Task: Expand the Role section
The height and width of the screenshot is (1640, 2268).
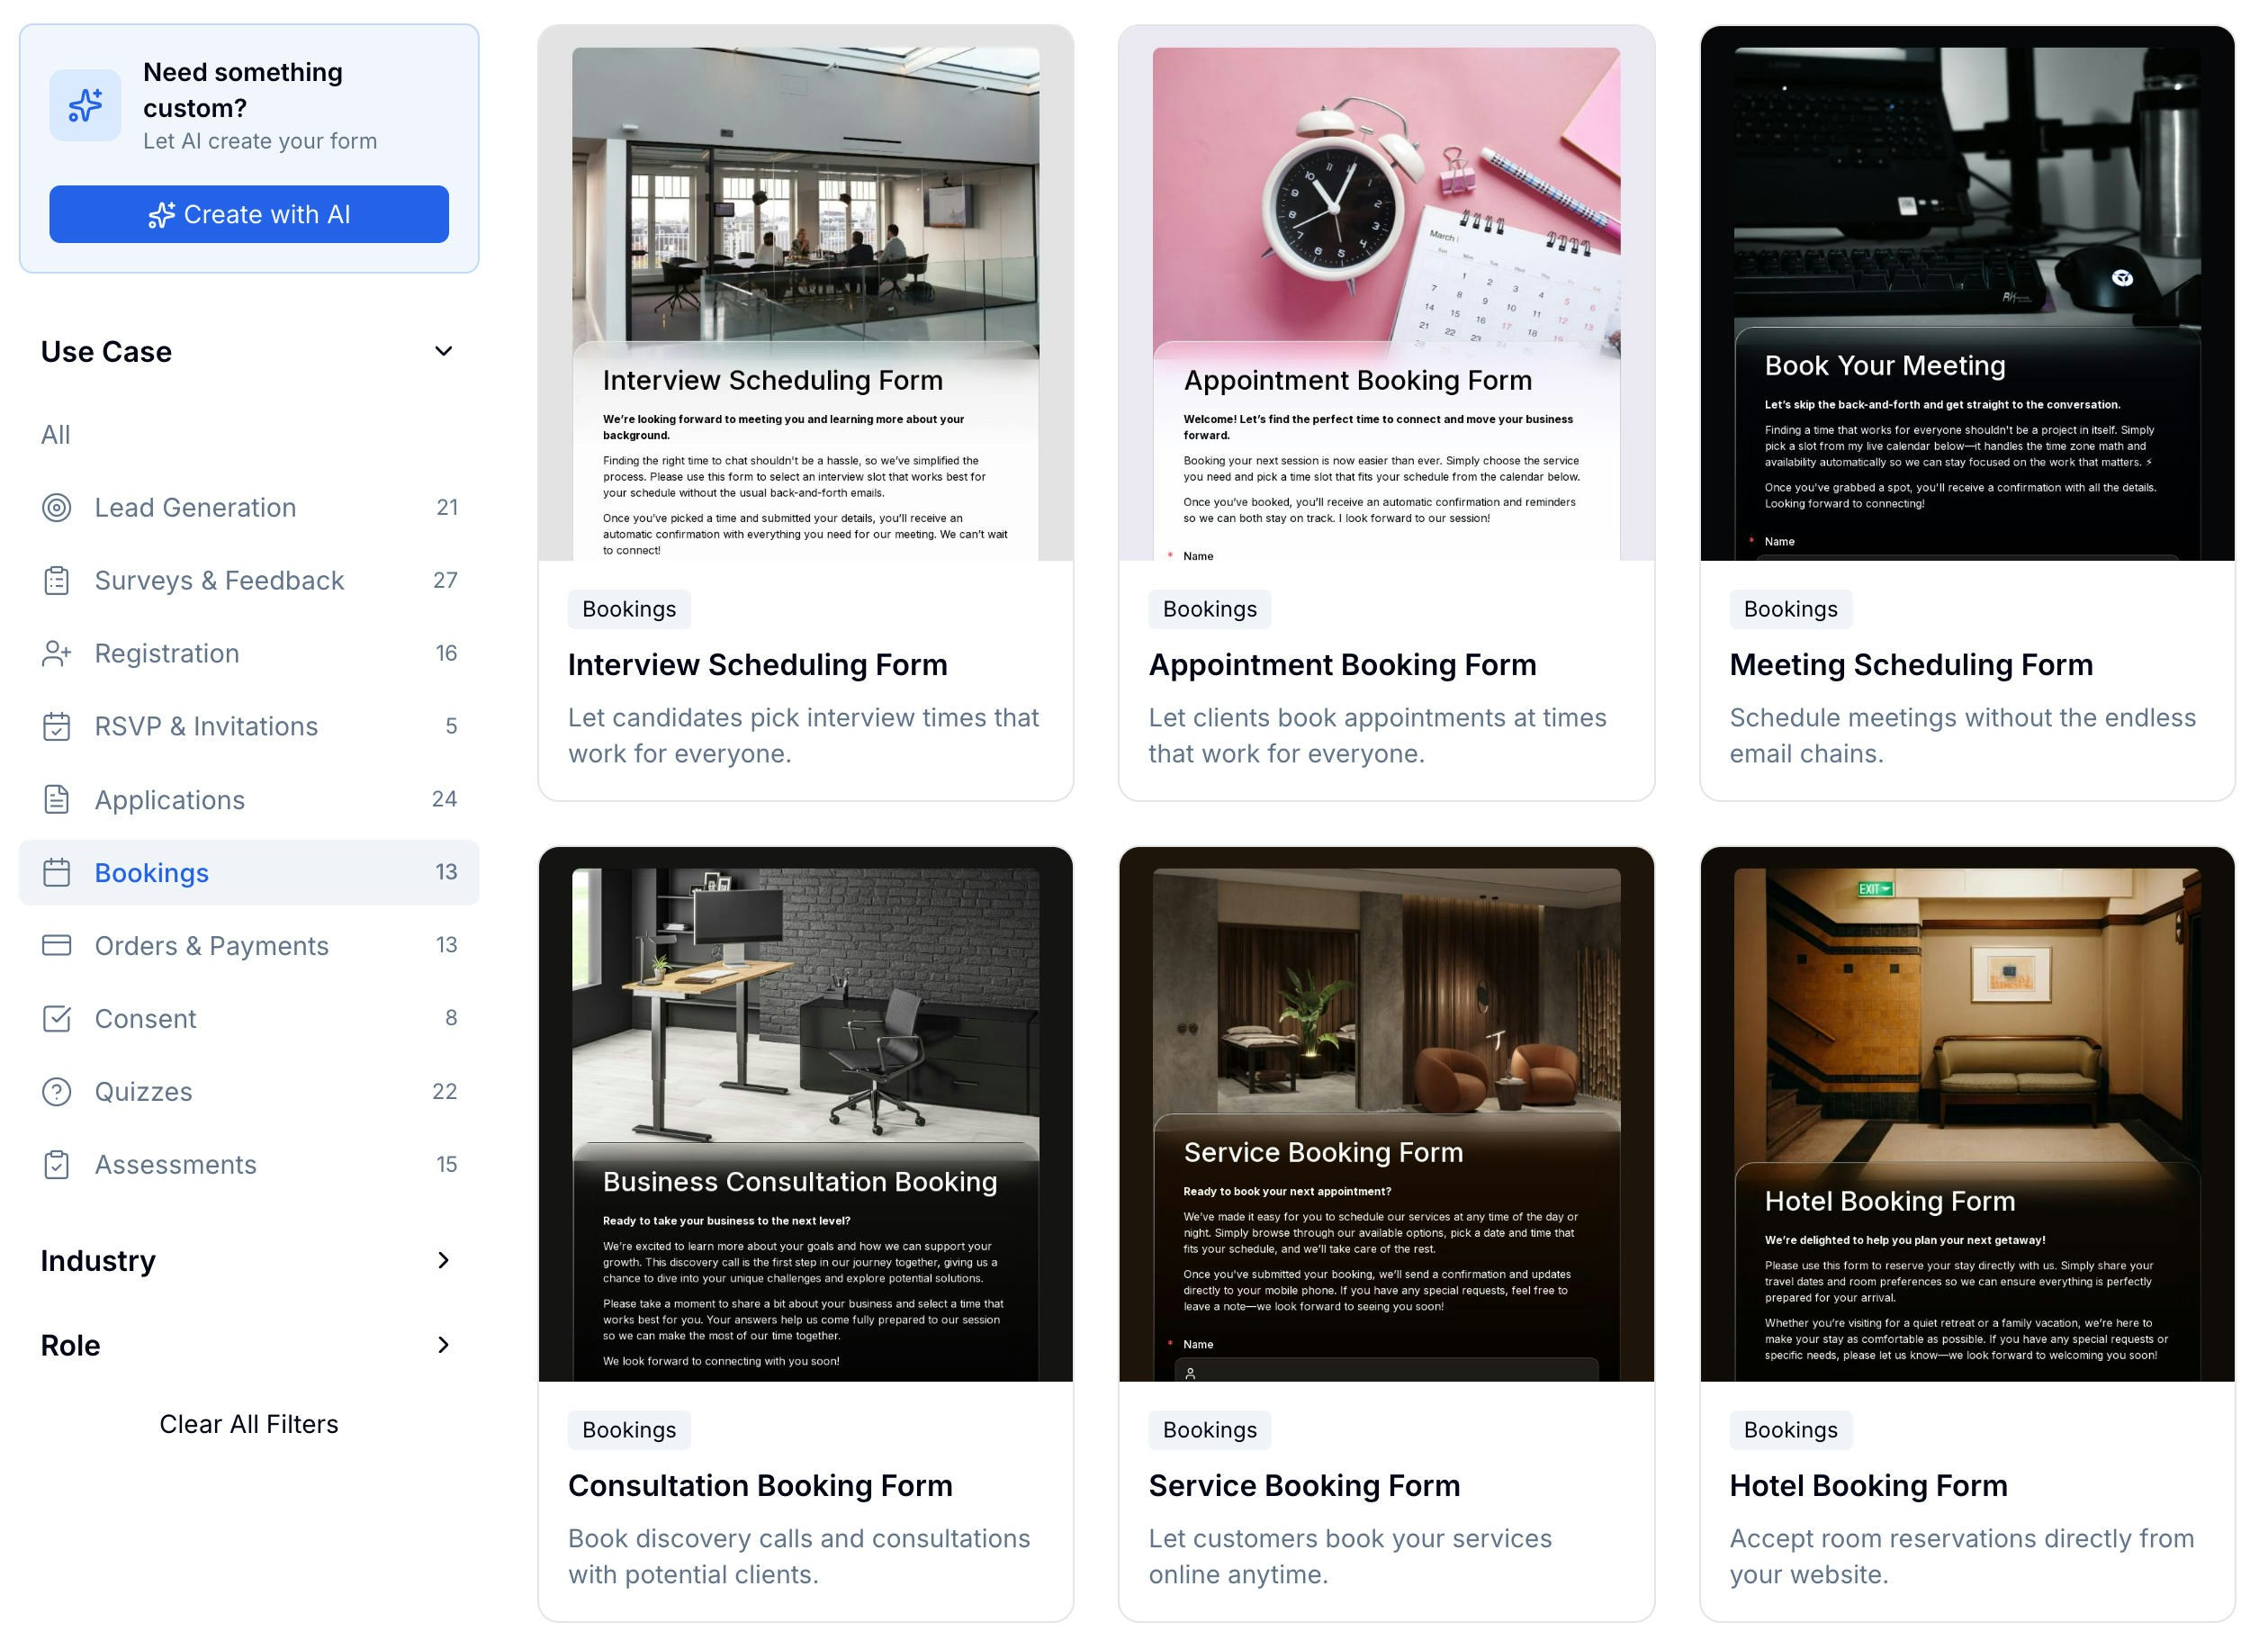Action: click(444, 1345)
